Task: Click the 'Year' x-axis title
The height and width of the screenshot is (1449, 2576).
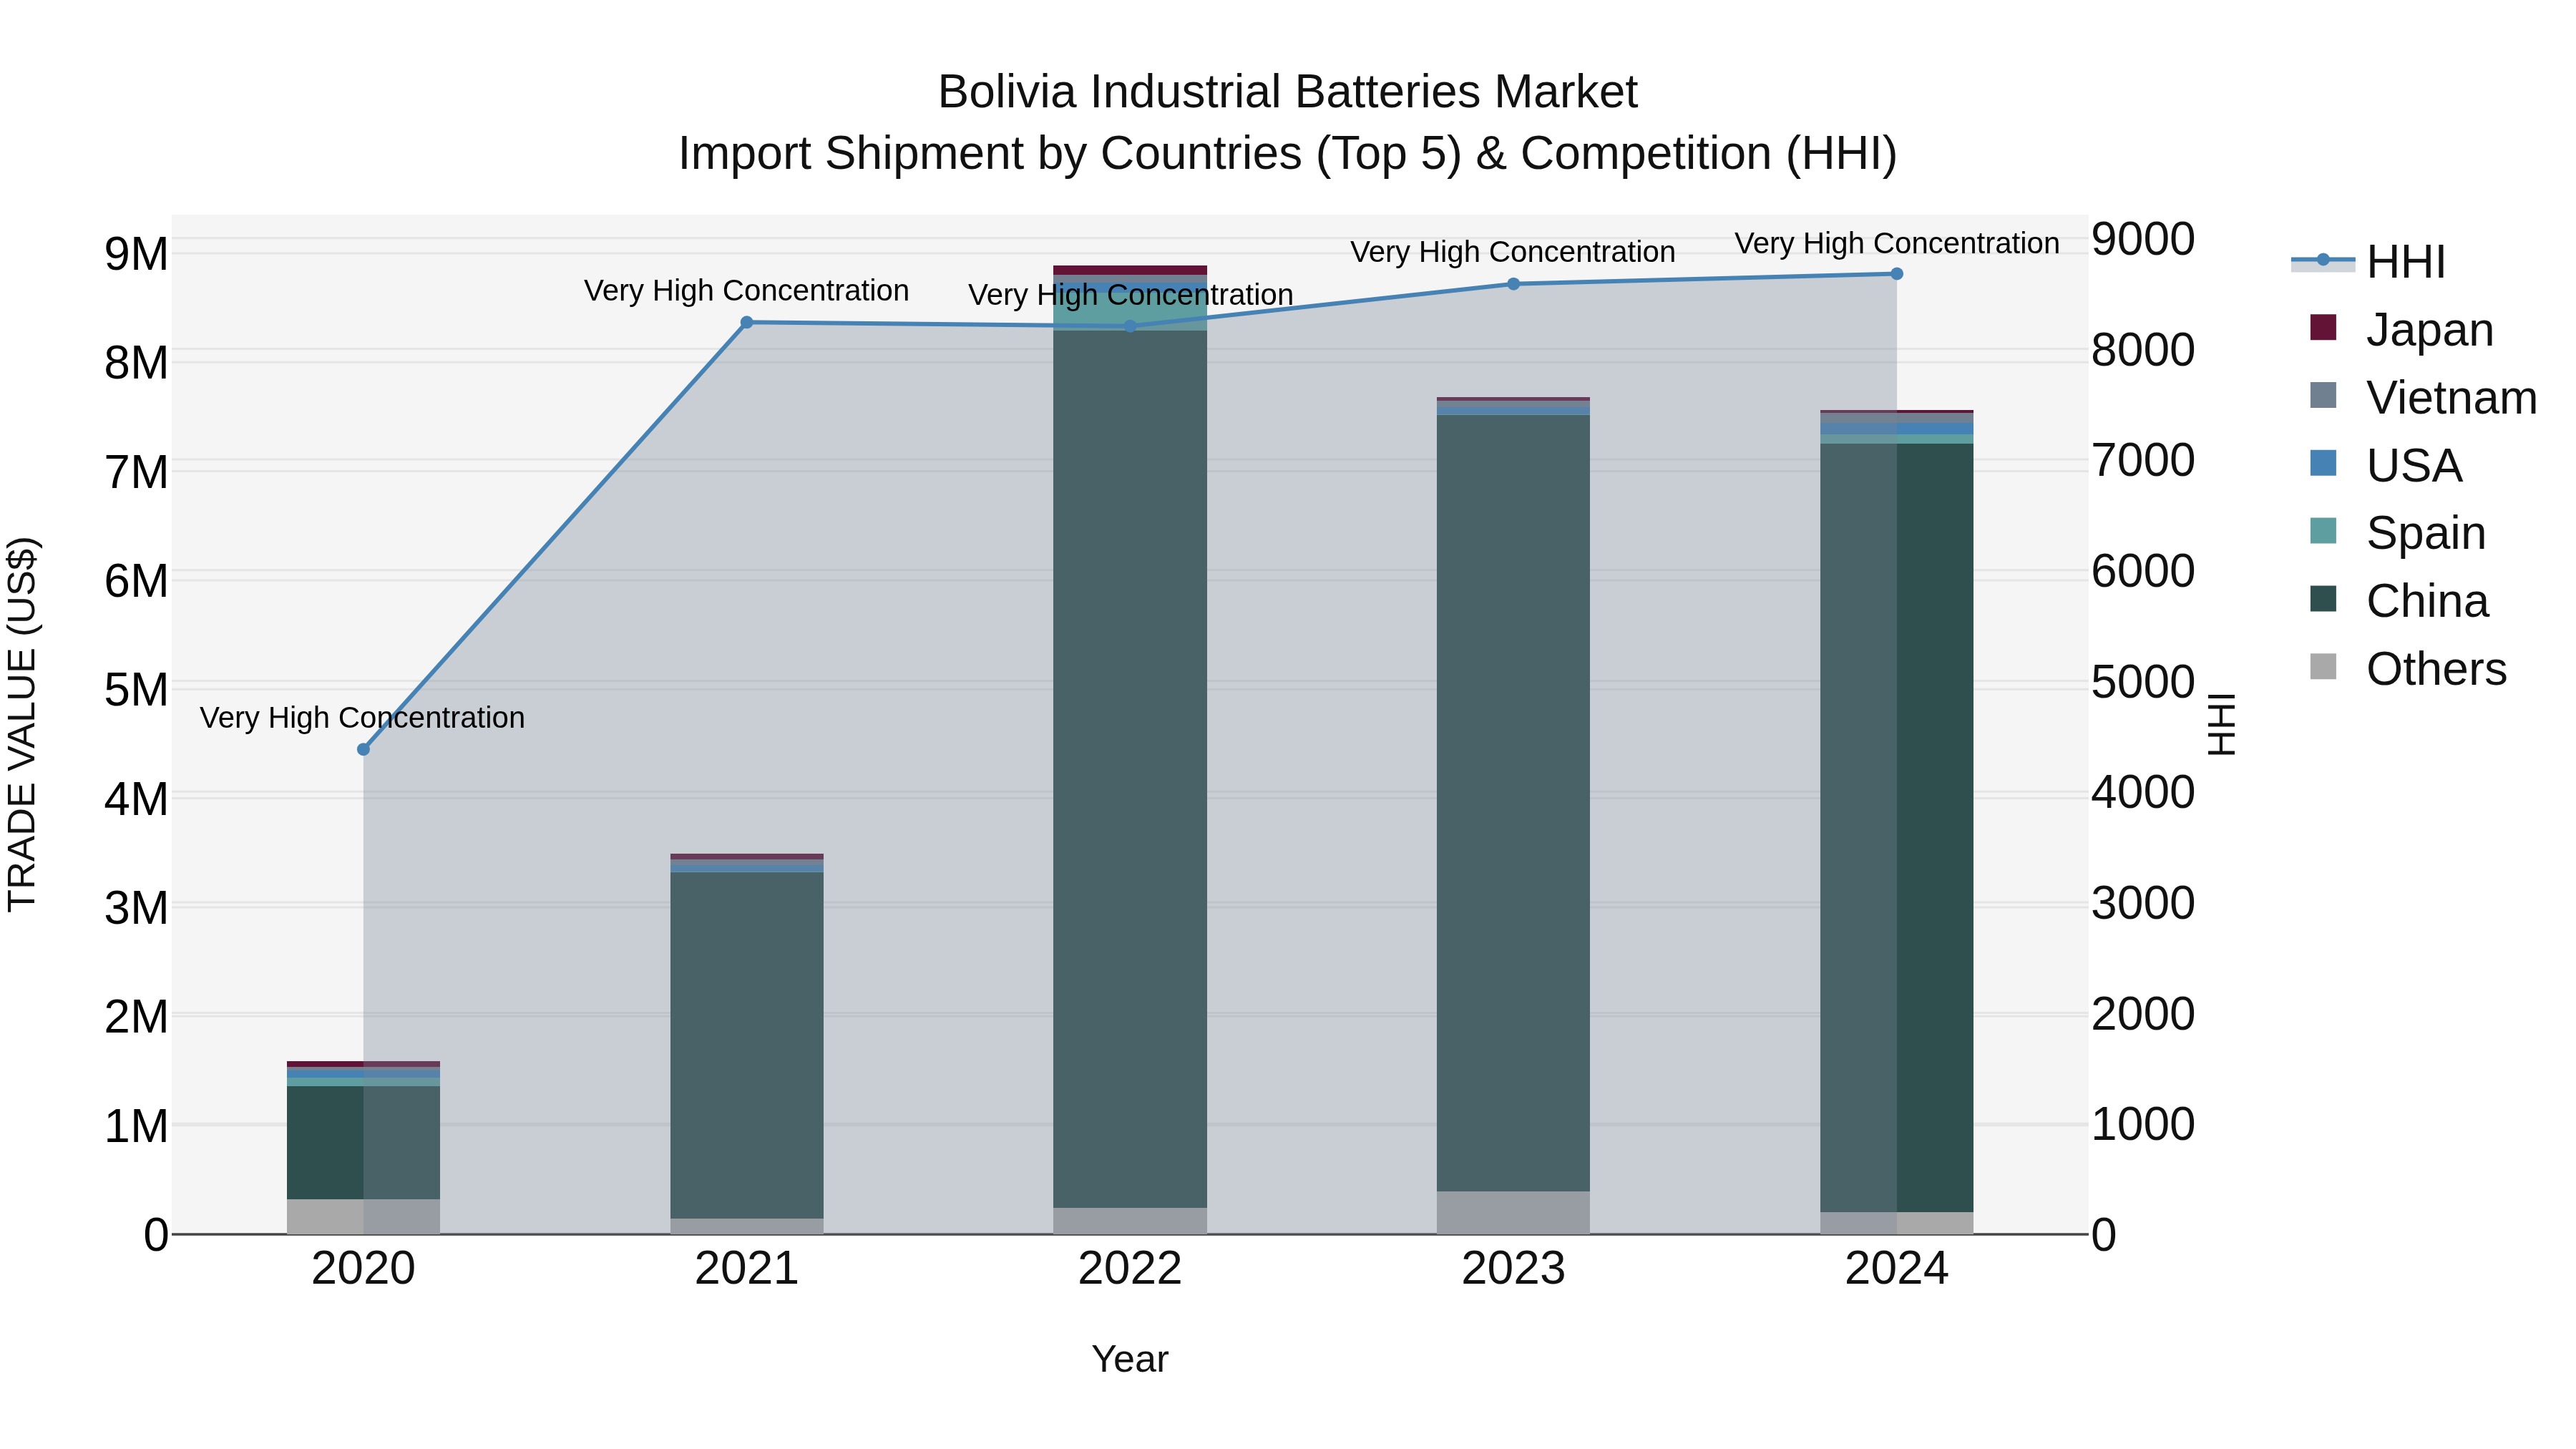Action: tap(1130, 1359)
